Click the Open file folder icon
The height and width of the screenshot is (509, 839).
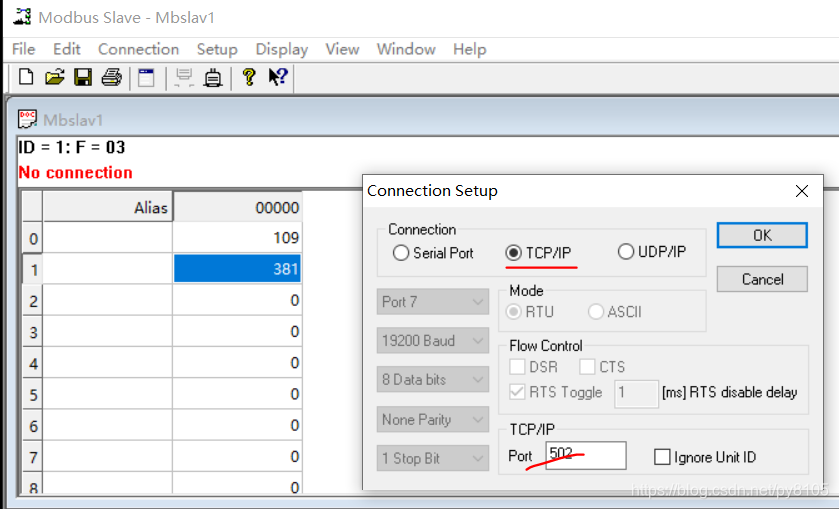55,77
